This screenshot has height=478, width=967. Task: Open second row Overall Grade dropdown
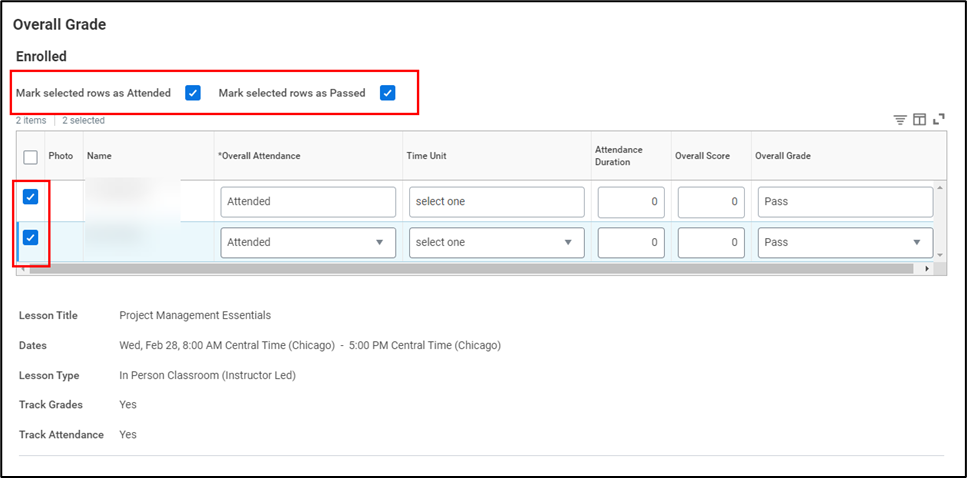tap(845, 242)
